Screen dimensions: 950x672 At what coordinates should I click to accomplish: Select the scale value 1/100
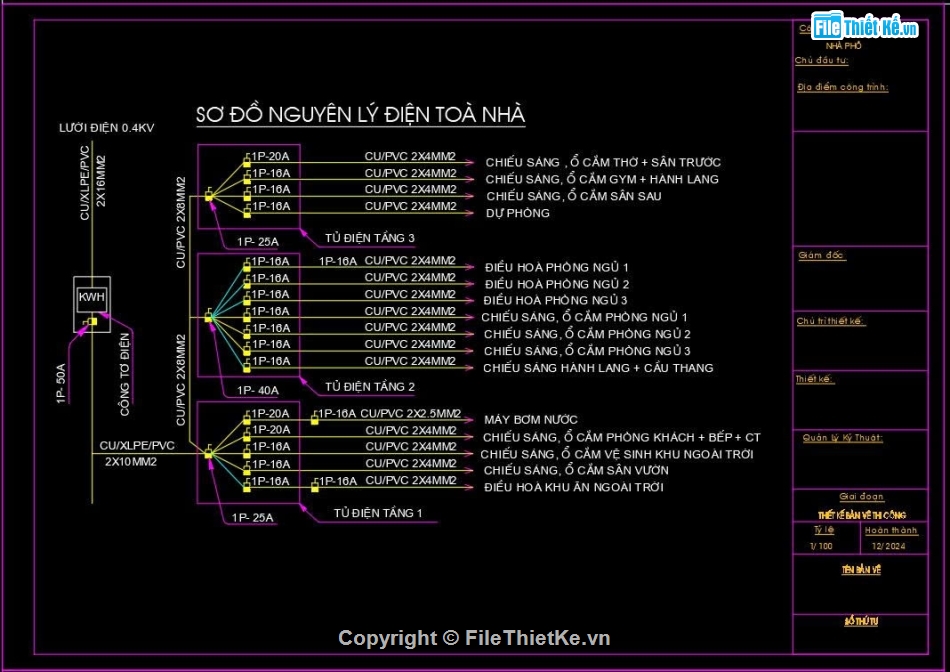pos(821,546)
